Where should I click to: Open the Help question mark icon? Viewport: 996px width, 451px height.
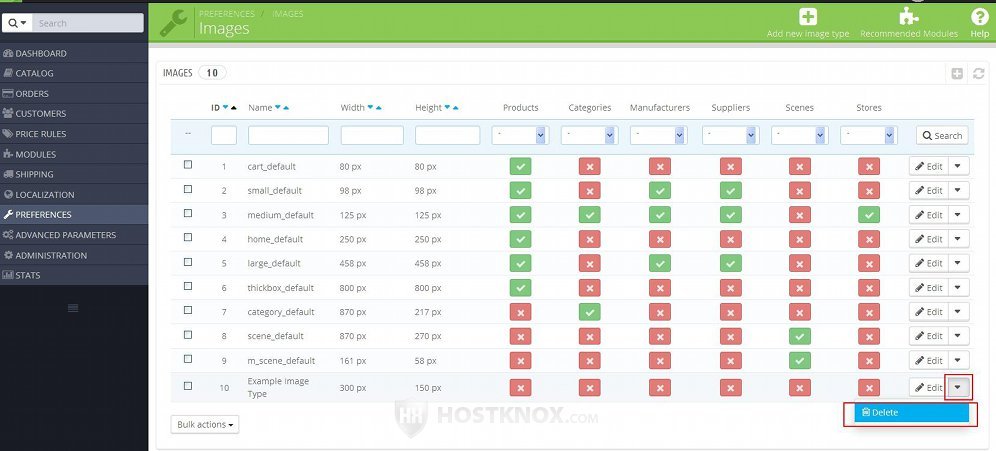click(979, 17)
